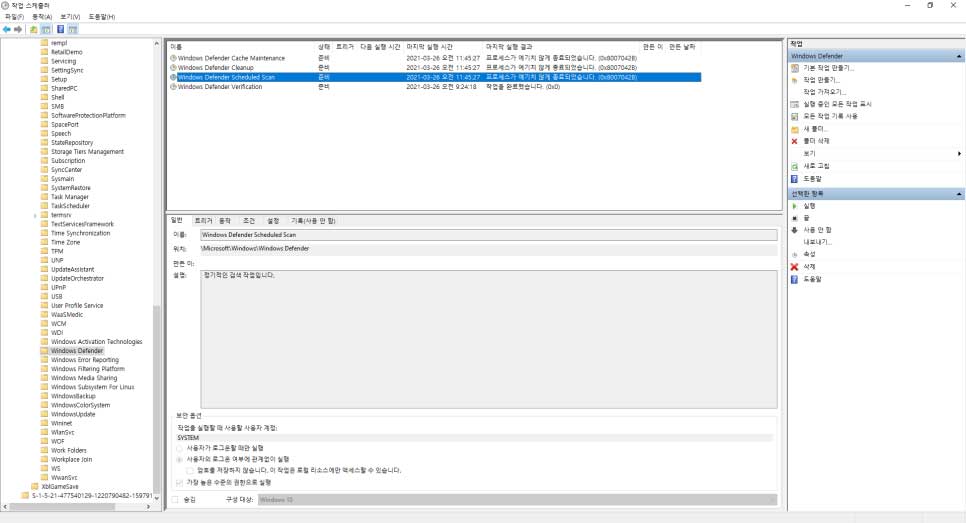Expand the termsrv tree node
Image resolution: width=966 pixels, height=523 pixels.
[35, 216]
